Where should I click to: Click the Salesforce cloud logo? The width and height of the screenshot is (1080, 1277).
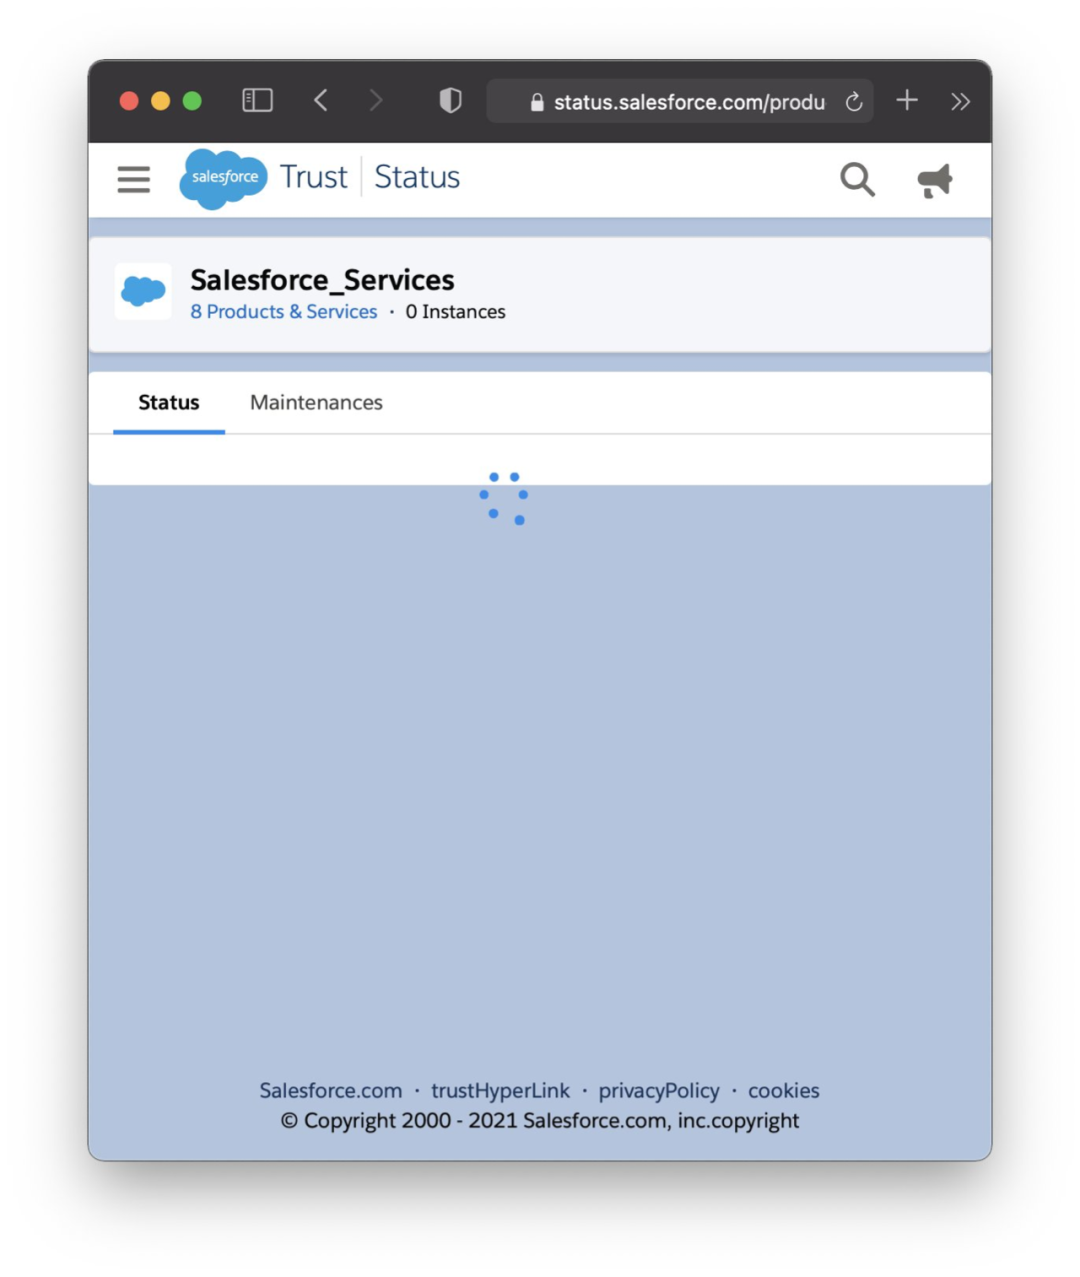tap(223, 178)
